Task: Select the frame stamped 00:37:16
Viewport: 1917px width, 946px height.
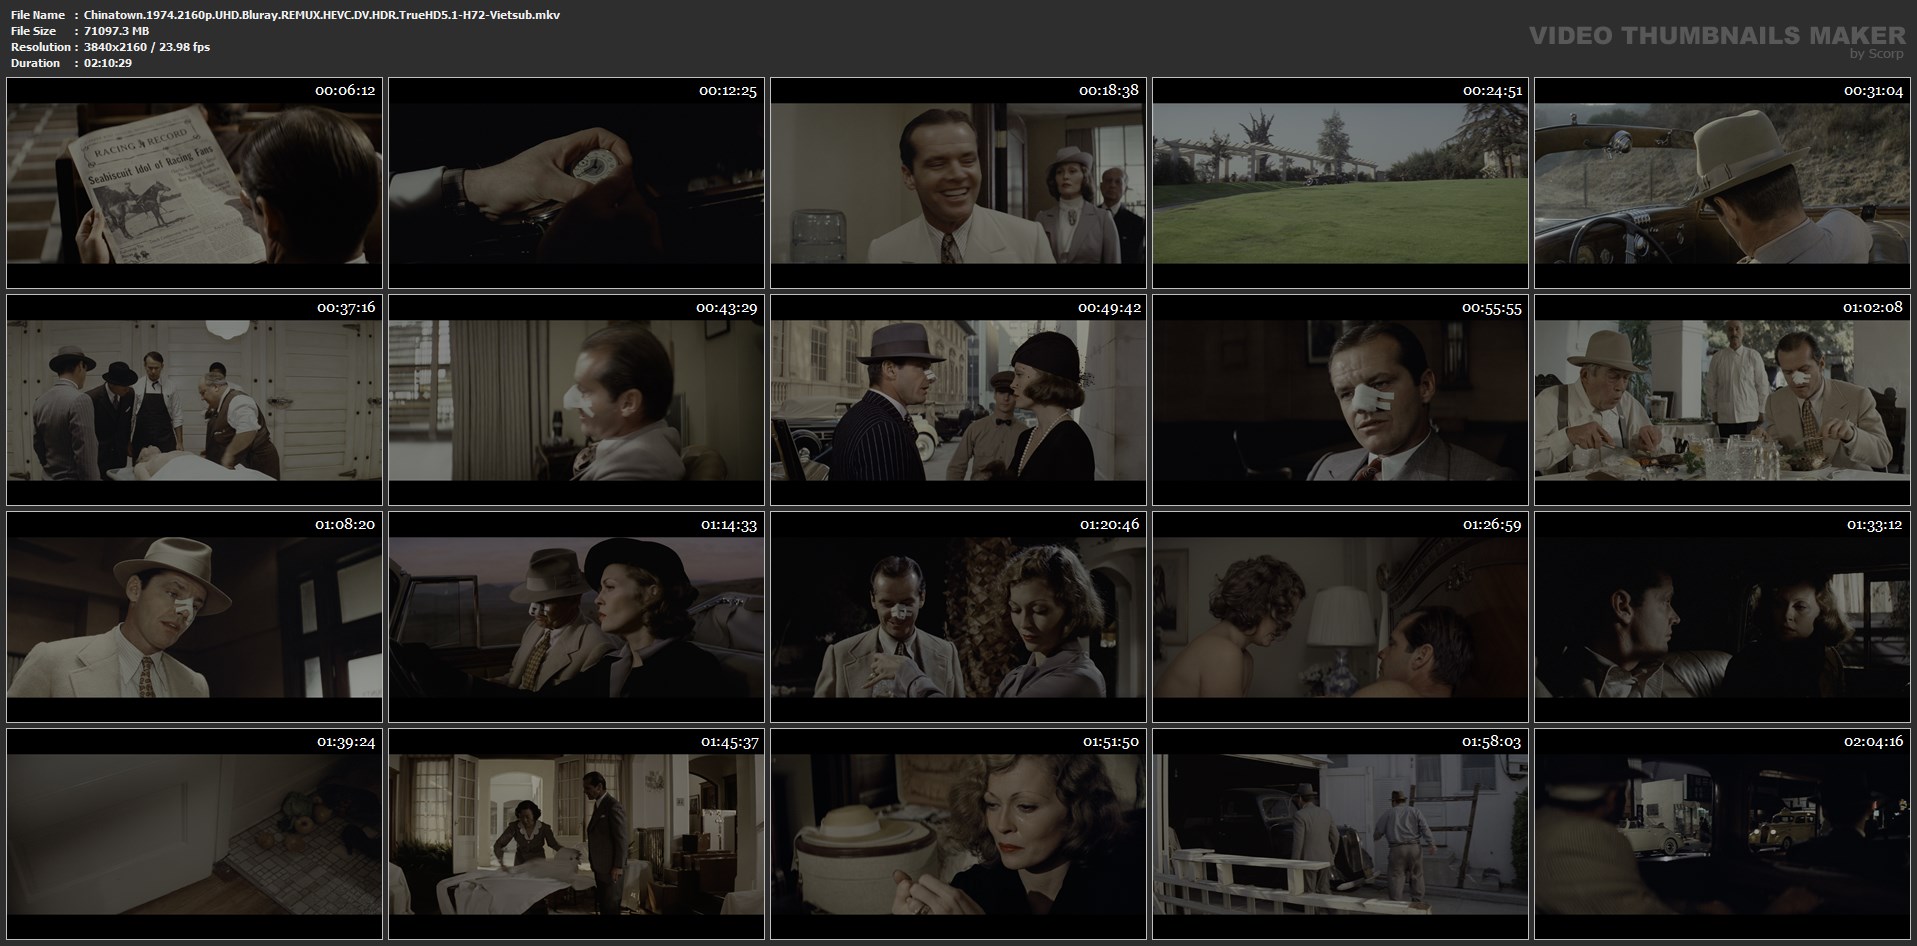Action: point(194,400)
